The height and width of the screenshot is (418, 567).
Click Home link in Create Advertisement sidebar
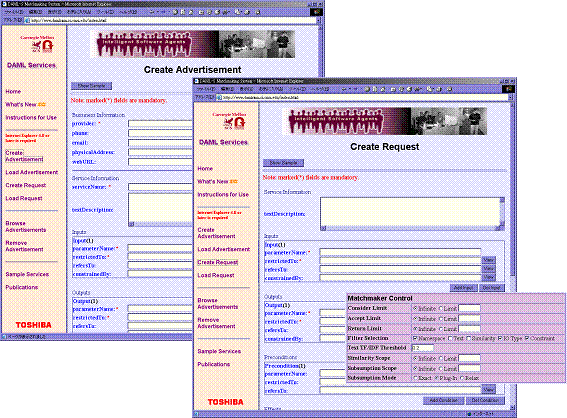(13, 91)
